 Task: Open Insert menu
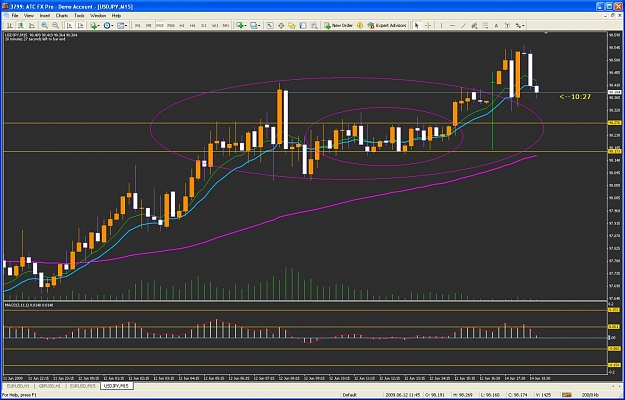45,16
